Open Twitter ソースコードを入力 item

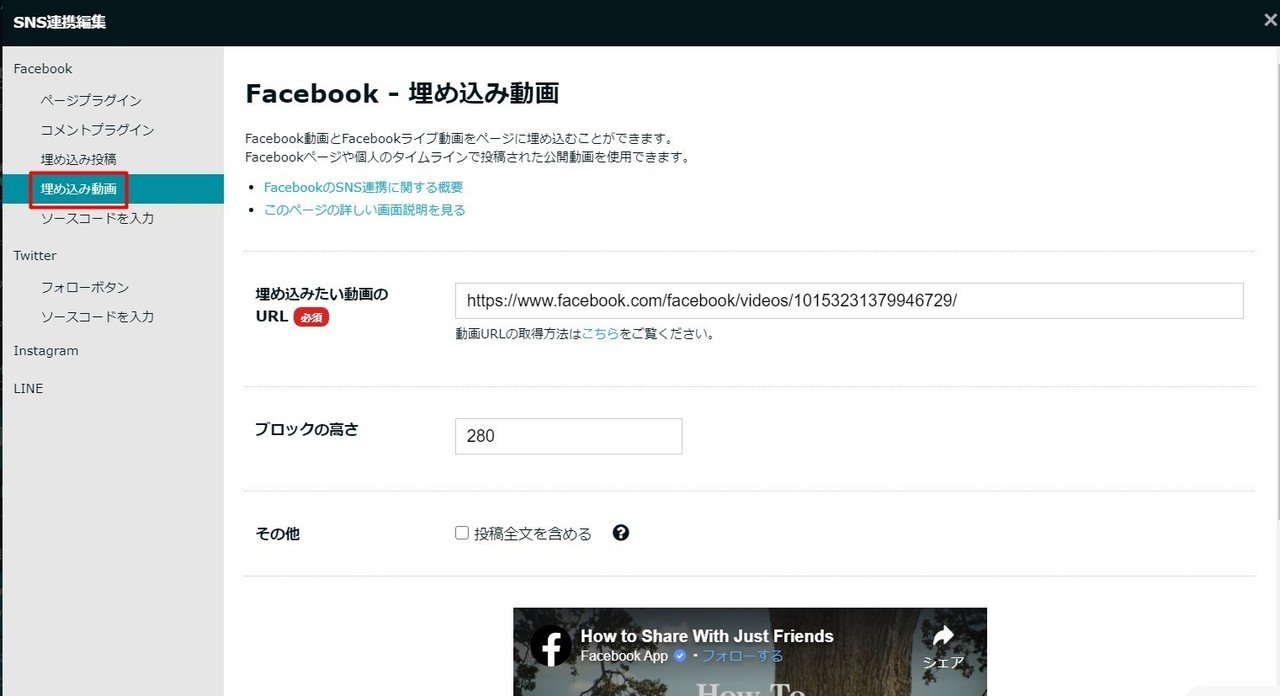97,317
